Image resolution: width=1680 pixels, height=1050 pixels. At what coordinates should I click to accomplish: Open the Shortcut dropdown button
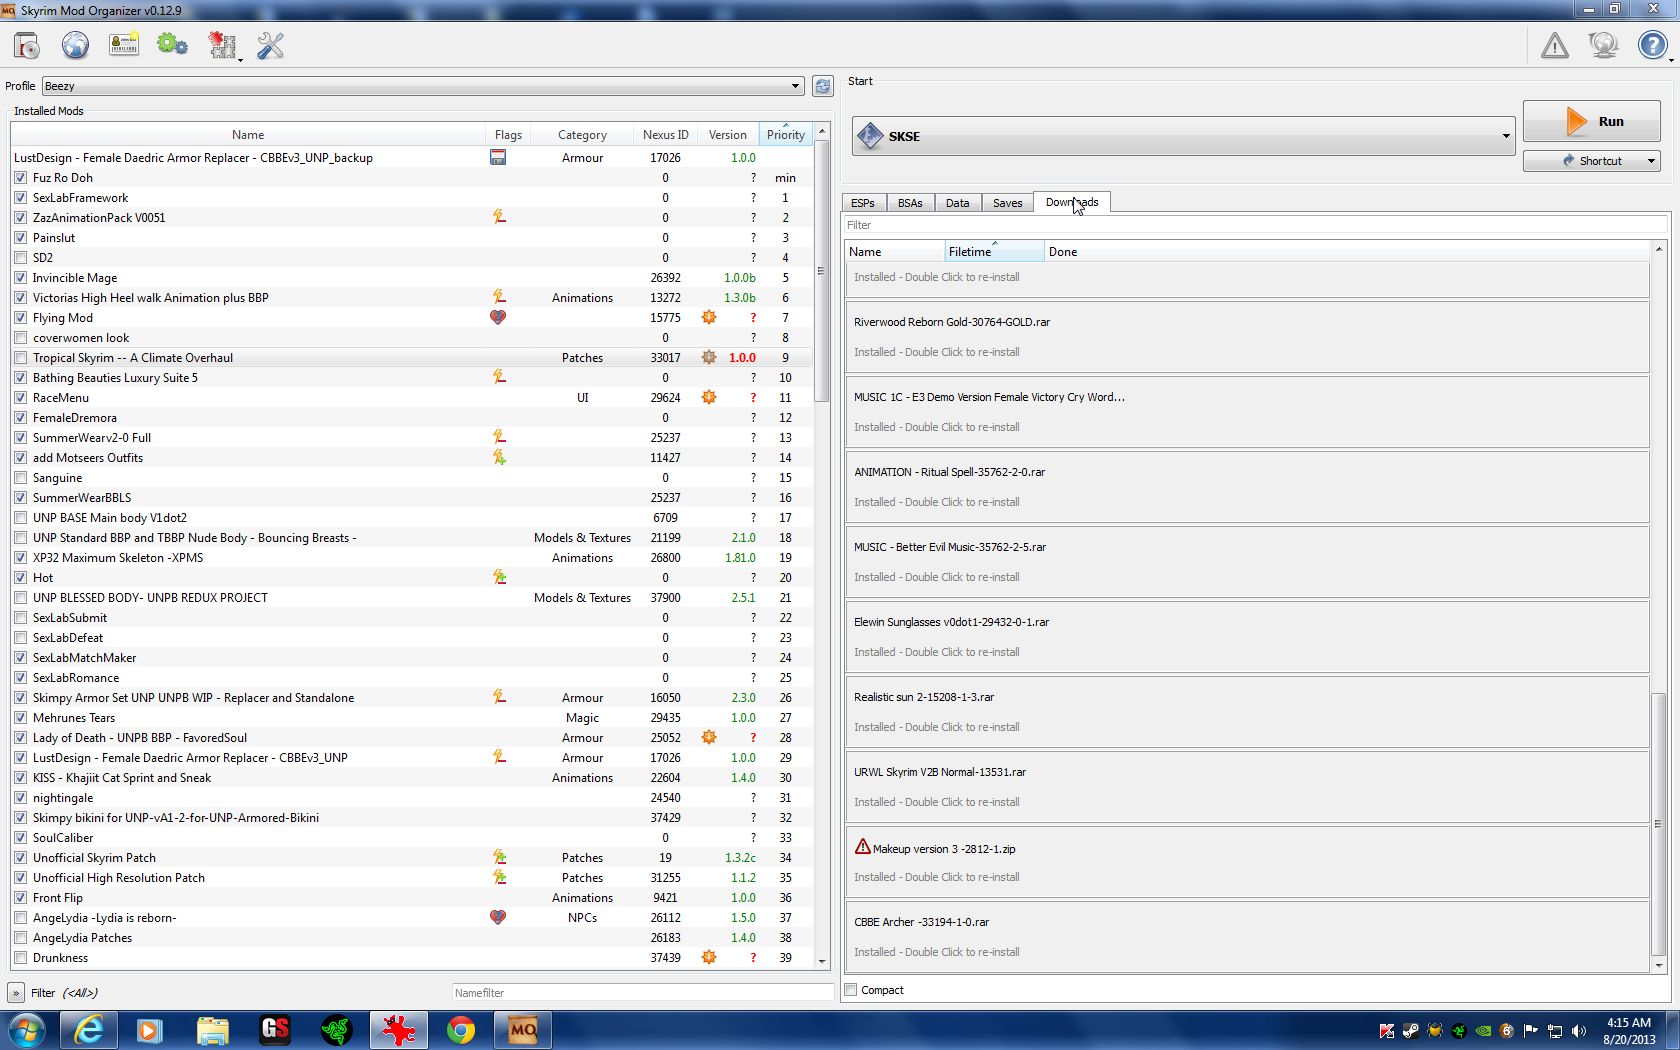click(x=1650, y=161)
